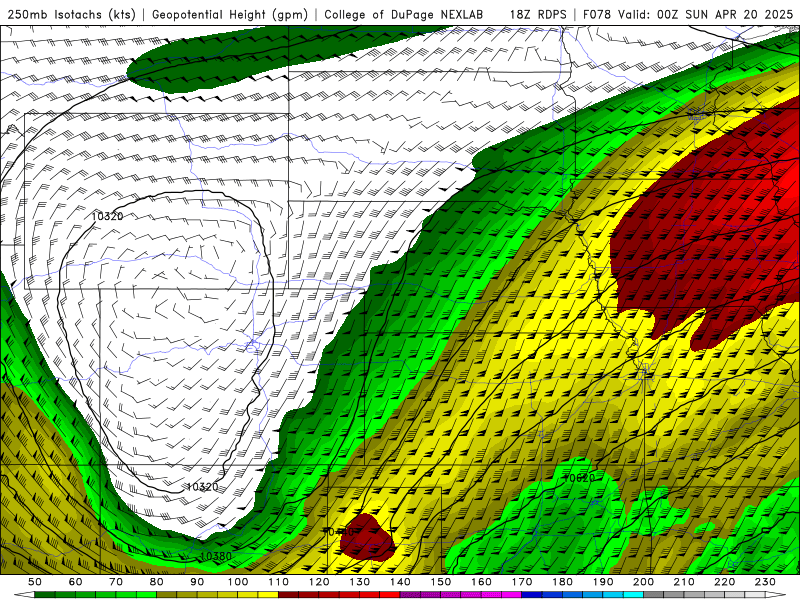The width and height of the screenshot is (800, 600).
Task: Pick the purple swatch just after 140
Action: 410,595
